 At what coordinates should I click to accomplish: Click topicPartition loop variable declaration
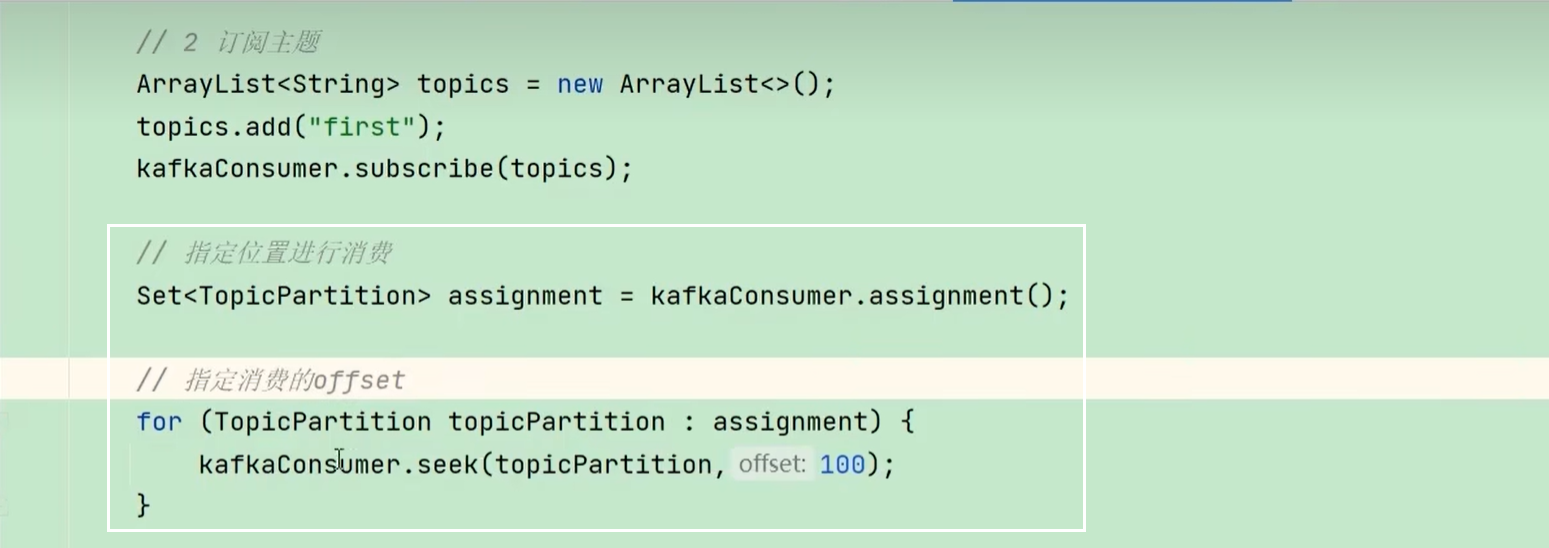pyautogui.click(x=556, y=422)
